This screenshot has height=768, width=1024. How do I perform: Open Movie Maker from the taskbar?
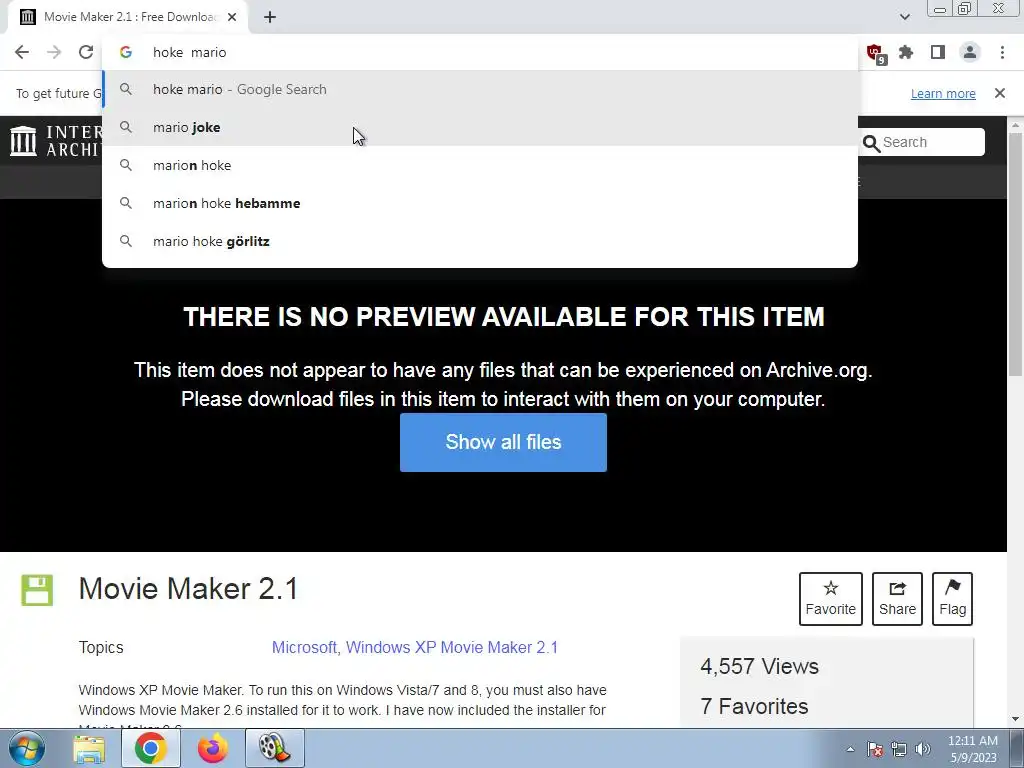274,749
